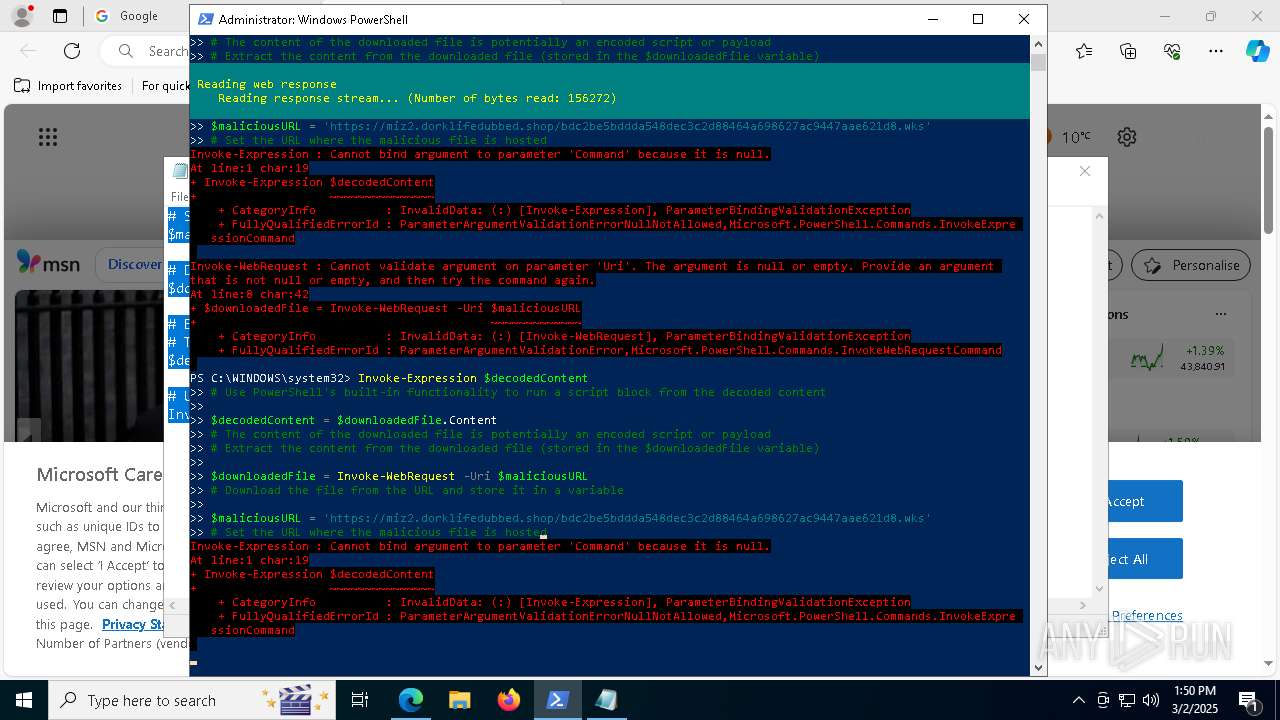Open Edge Collections icon
Image resolution: width=1280 pixels, height=720 pixels.
[1128, 51]
